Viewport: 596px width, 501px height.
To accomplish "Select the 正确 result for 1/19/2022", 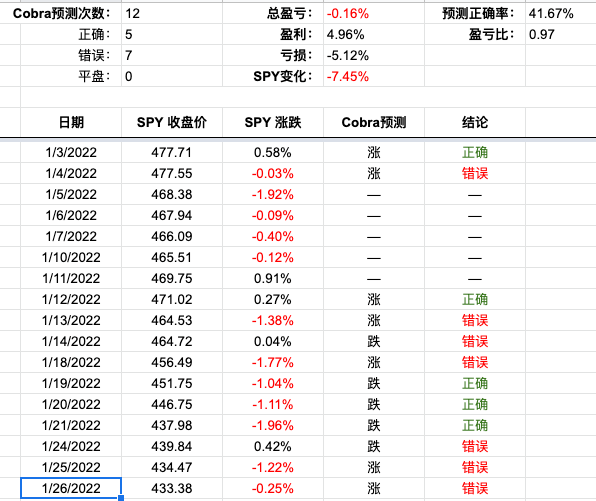I will (475, 383).
